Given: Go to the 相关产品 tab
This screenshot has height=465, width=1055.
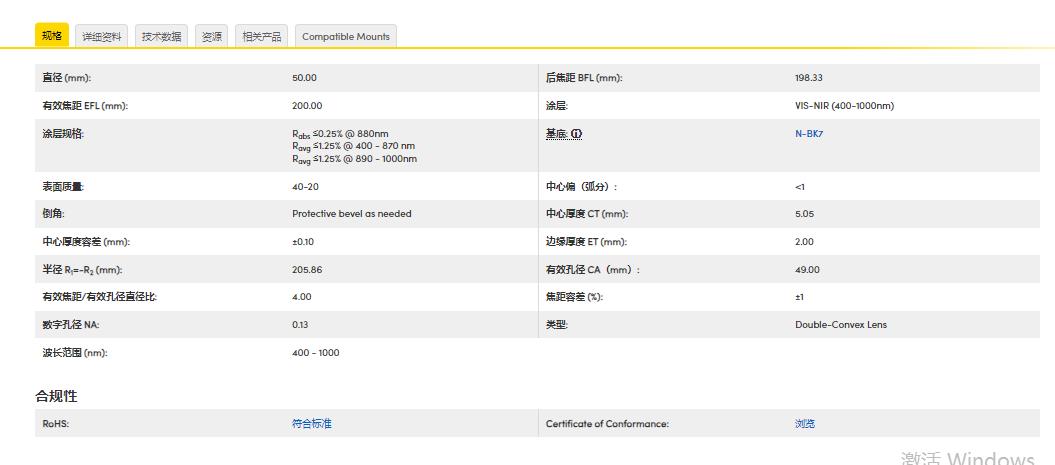Looking at the screenshot, I should (x=262, y=36).
